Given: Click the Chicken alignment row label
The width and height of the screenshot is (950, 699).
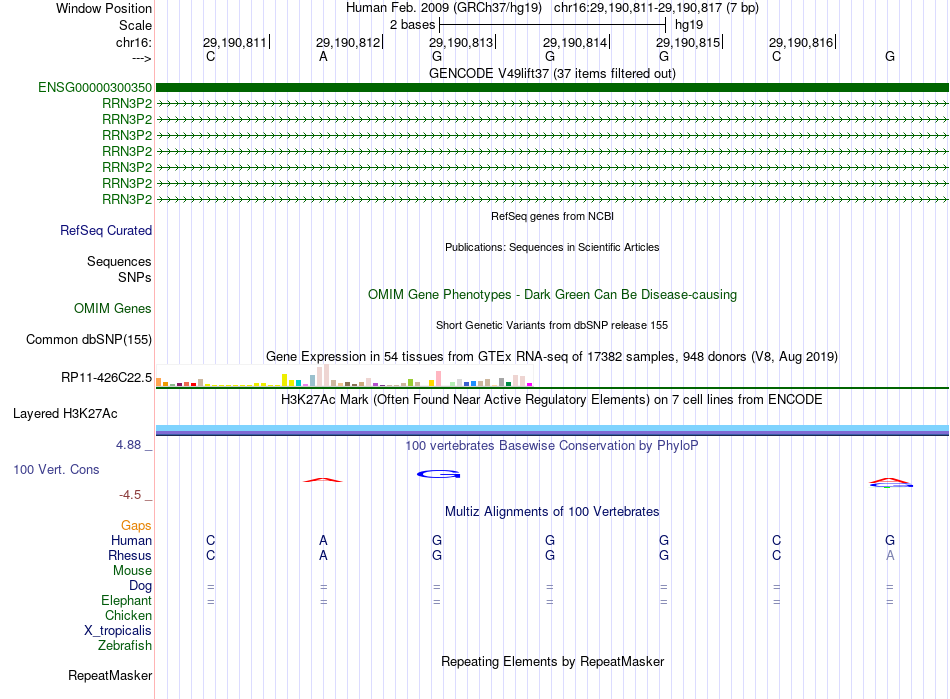Looking at the screenshot, I should 128,615.
